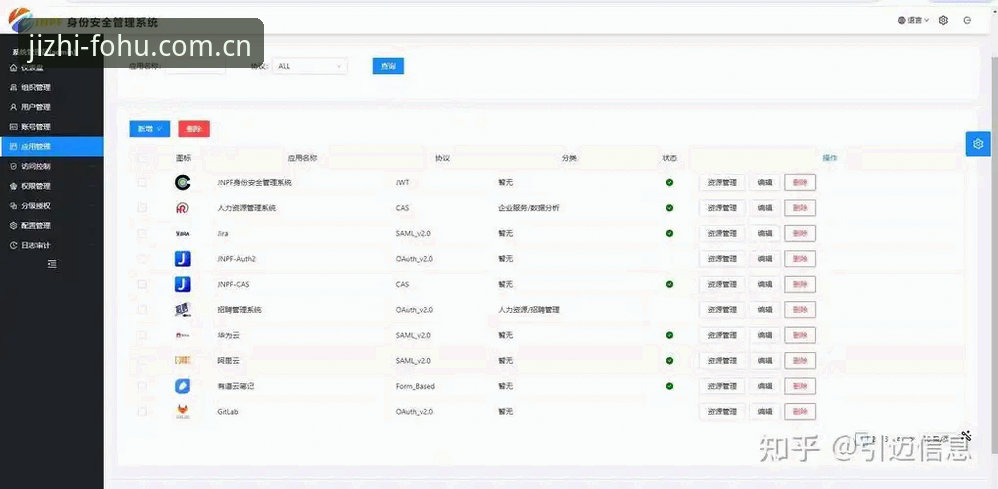Image resolution: width=998 pixels, height=489 pixels.
Task: Click green status icon for JNPF身份安全管理系统
Action: coord(670,183)
